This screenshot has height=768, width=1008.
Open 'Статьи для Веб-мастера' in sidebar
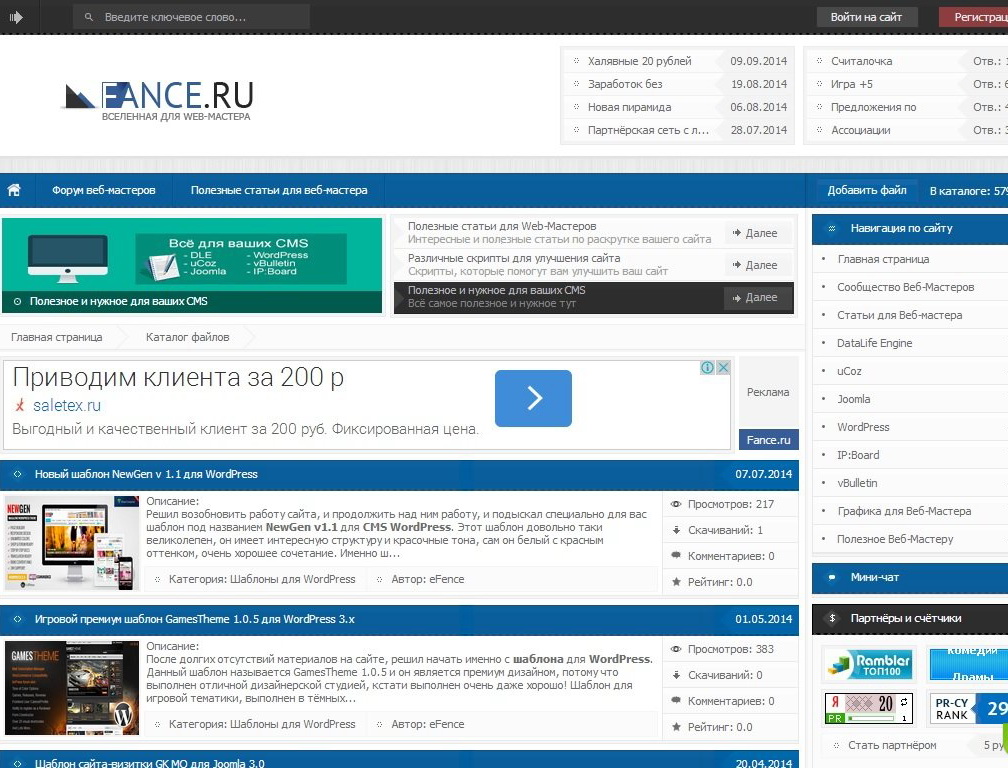pyautogui.click(x=900, y=316)
